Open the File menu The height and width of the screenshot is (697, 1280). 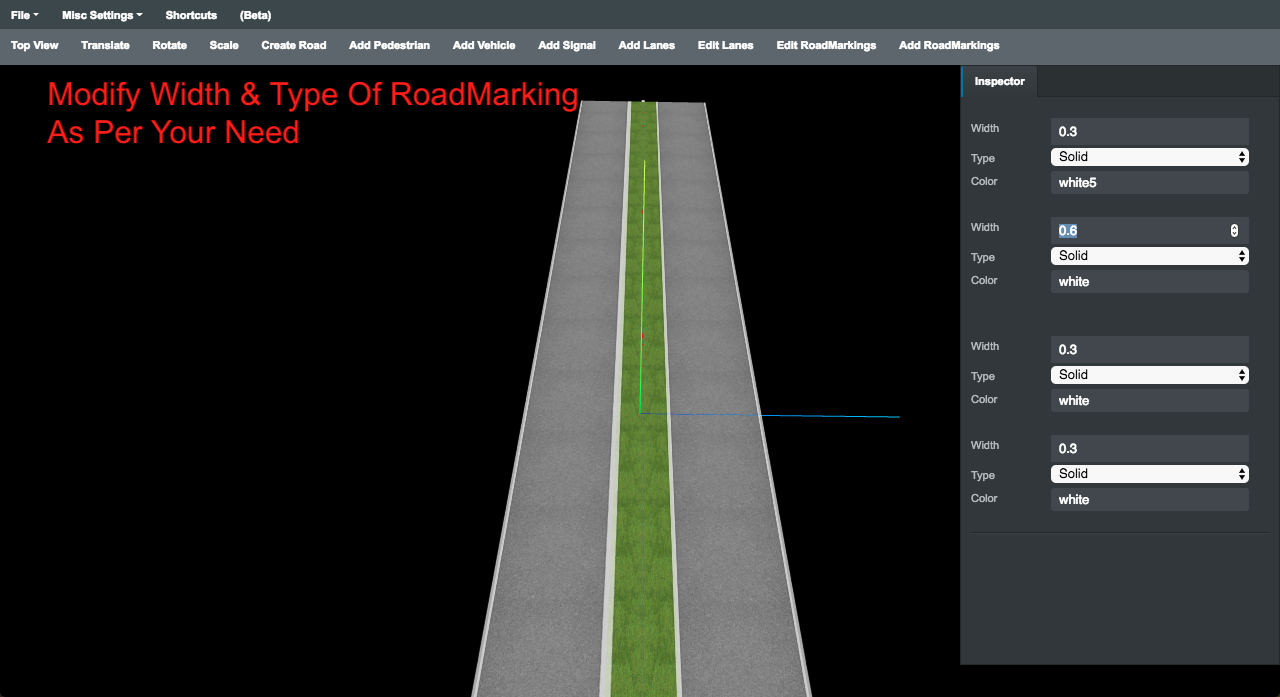(x=24, y=15)
